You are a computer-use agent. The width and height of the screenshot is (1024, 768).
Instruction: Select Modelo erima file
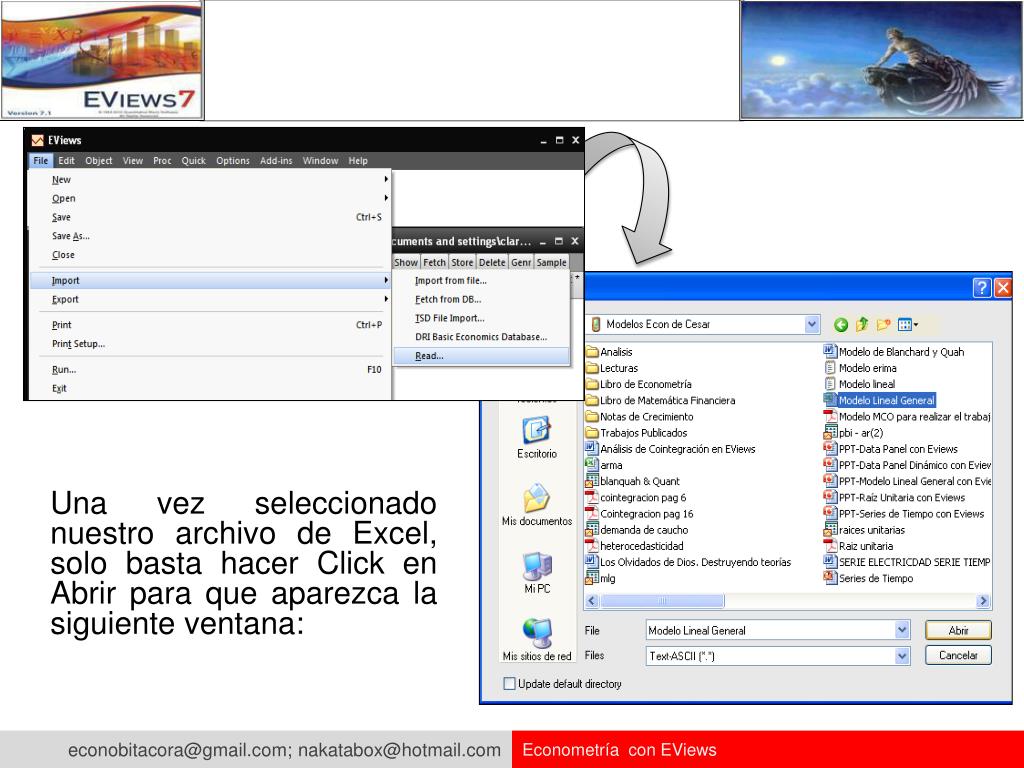pyautogui.click(x=860, y=368)
